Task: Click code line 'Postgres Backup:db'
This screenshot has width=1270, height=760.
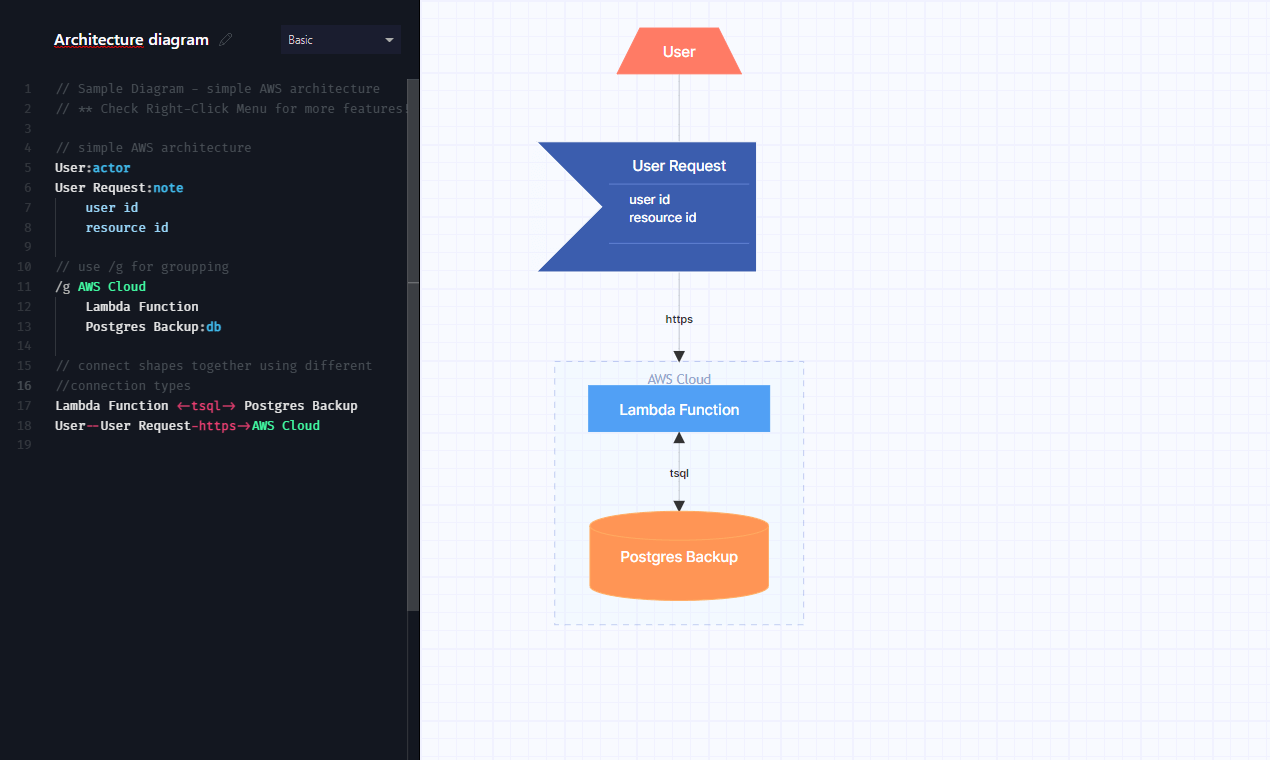Action: click(x=153, y=326)
